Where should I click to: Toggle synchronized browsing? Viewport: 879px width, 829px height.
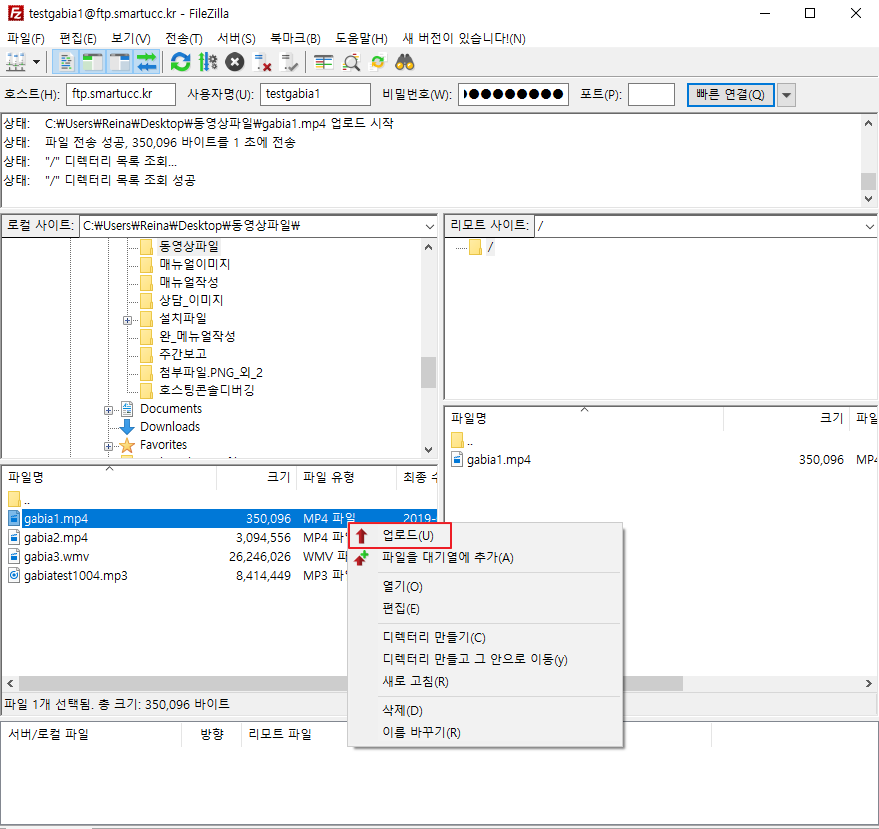378,62
